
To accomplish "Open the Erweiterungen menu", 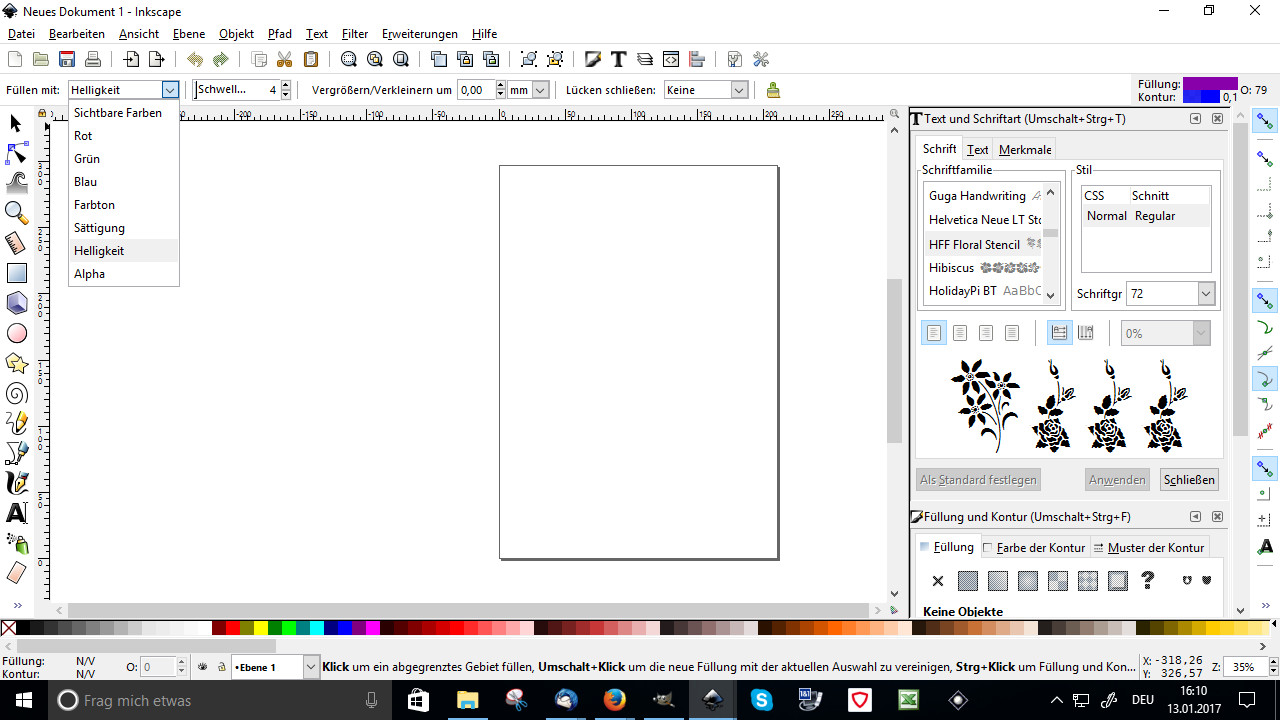I will tap(419, 34).
